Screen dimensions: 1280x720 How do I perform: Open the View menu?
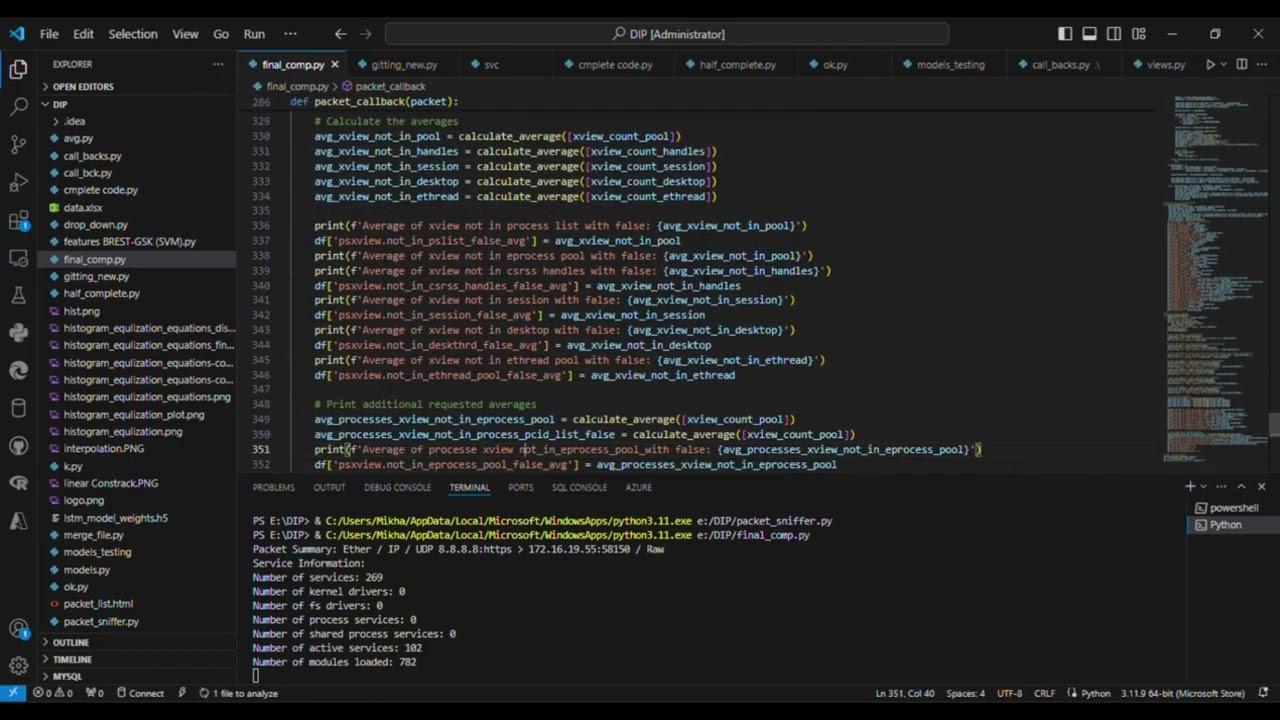185,34
